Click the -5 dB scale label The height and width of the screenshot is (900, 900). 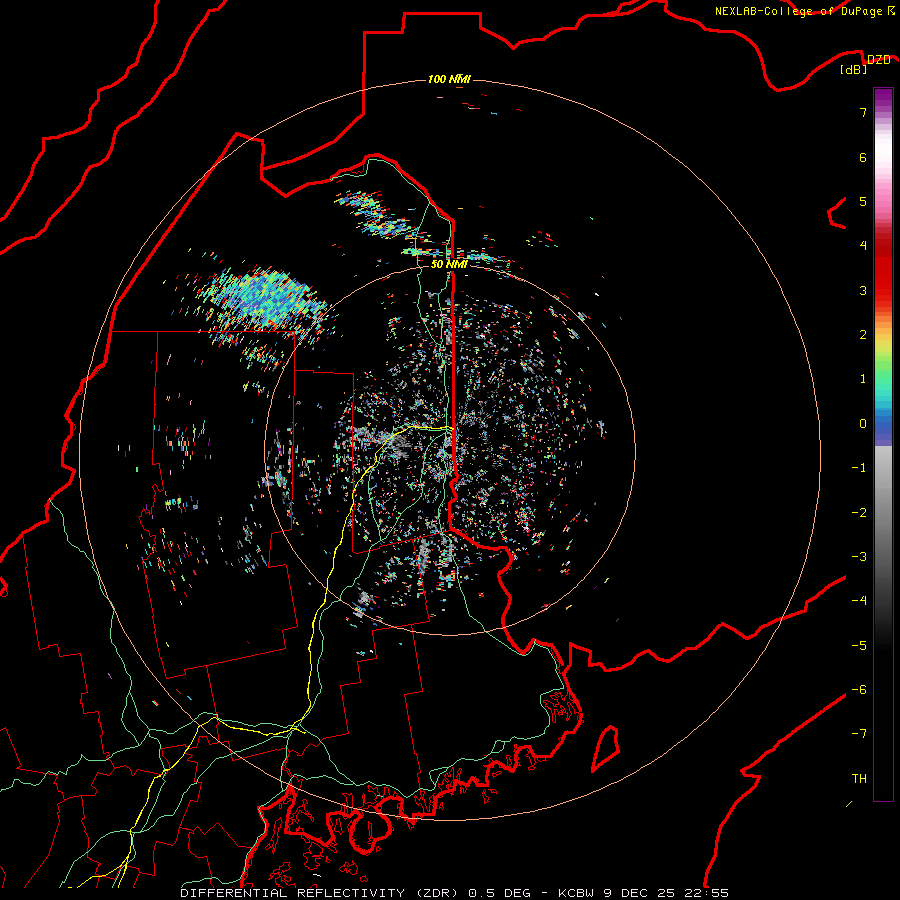point(859,646)
